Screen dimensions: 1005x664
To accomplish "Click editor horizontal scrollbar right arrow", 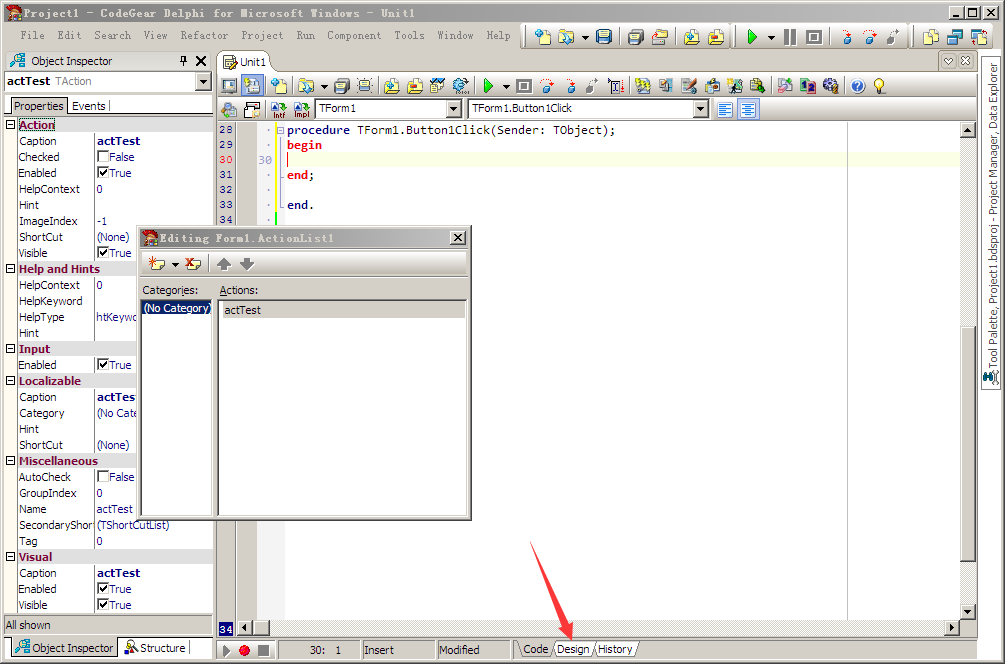I will 952,628.
